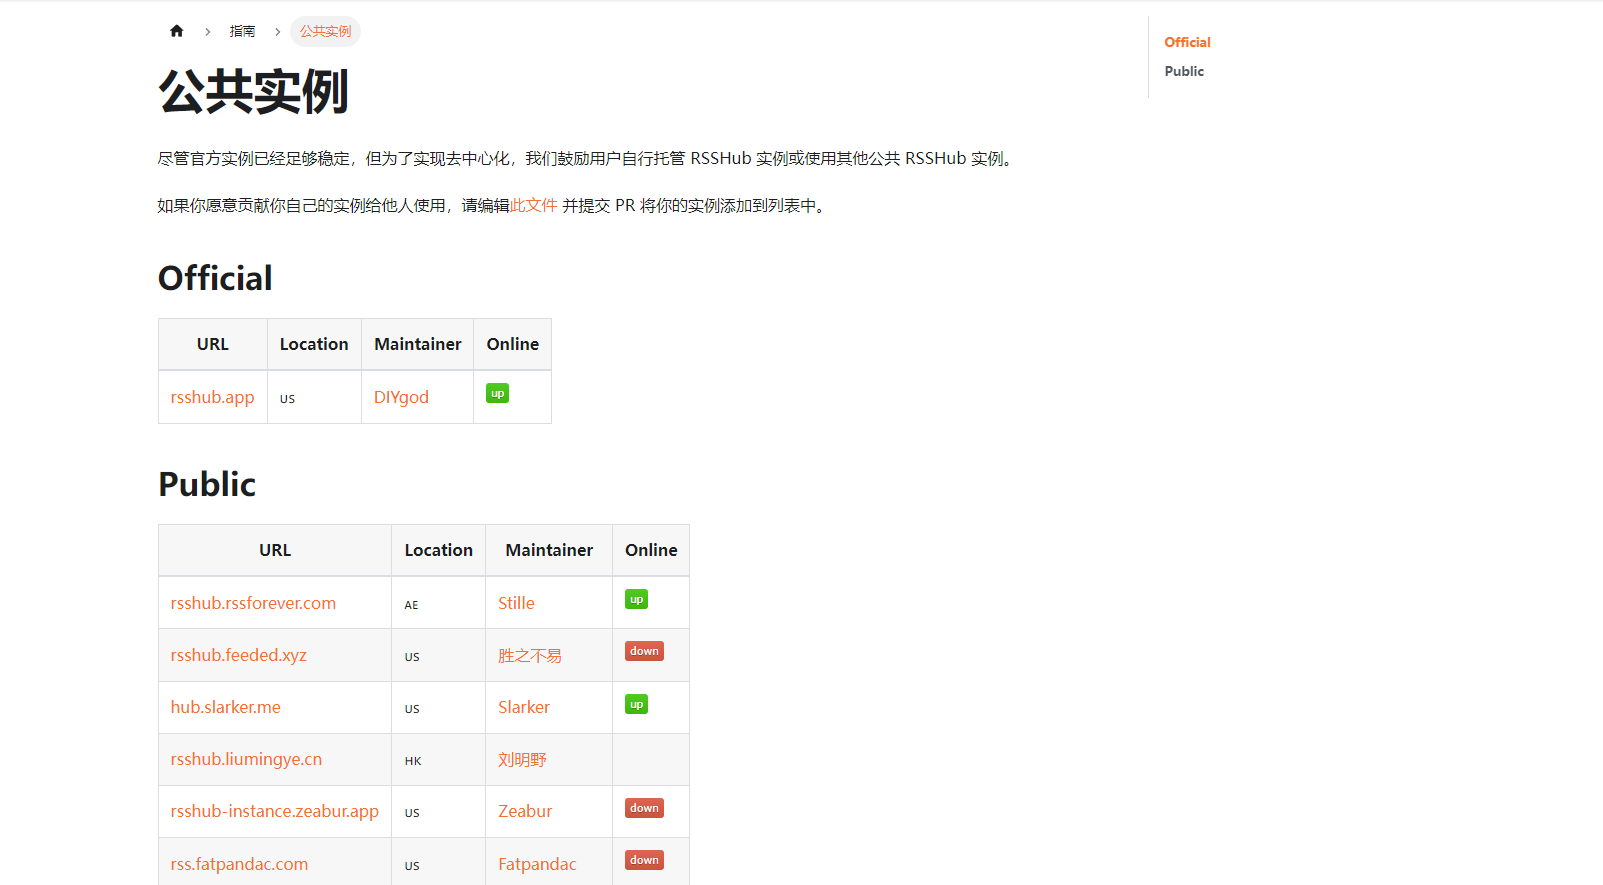
Task: Select the AE location cell for rsshub.rssforever.com
Action: pos(438,603)
